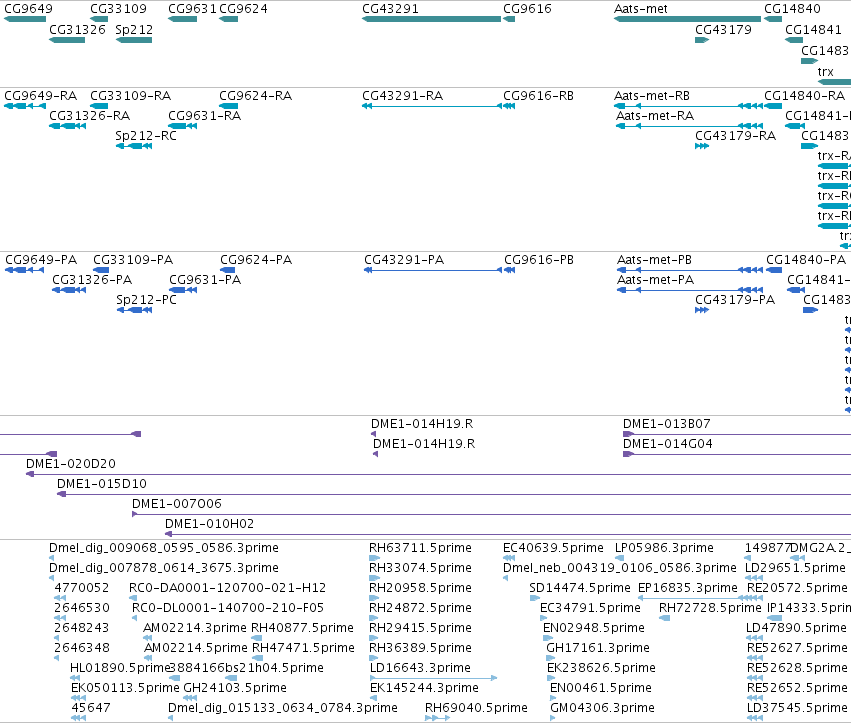This screenshot has width=851, height=723.
Task: Click Dmel_dig_009068_0595_0586.3prime label
Action: 164,548
